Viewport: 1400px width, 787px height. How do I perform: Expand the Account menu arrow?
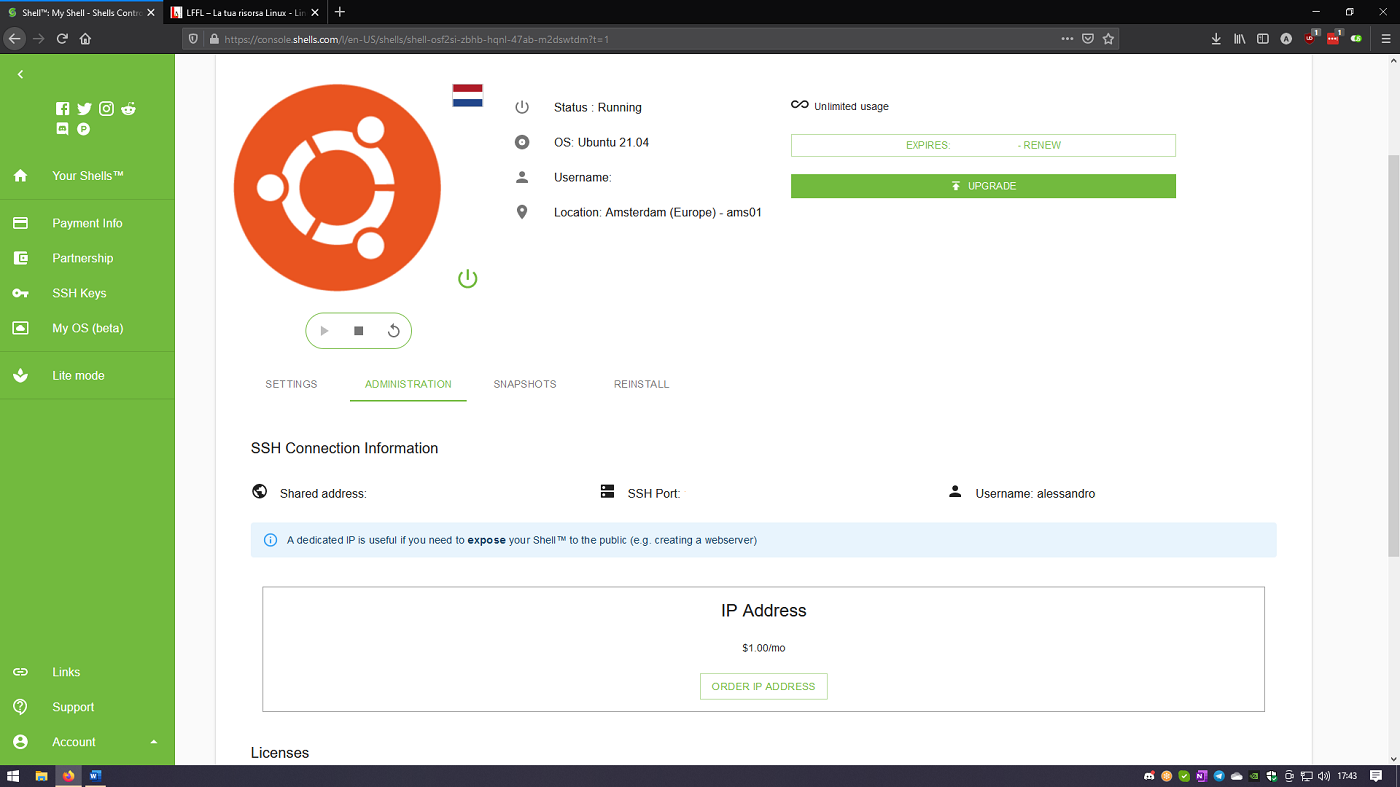pyautogui.click(x=153, y=742)
